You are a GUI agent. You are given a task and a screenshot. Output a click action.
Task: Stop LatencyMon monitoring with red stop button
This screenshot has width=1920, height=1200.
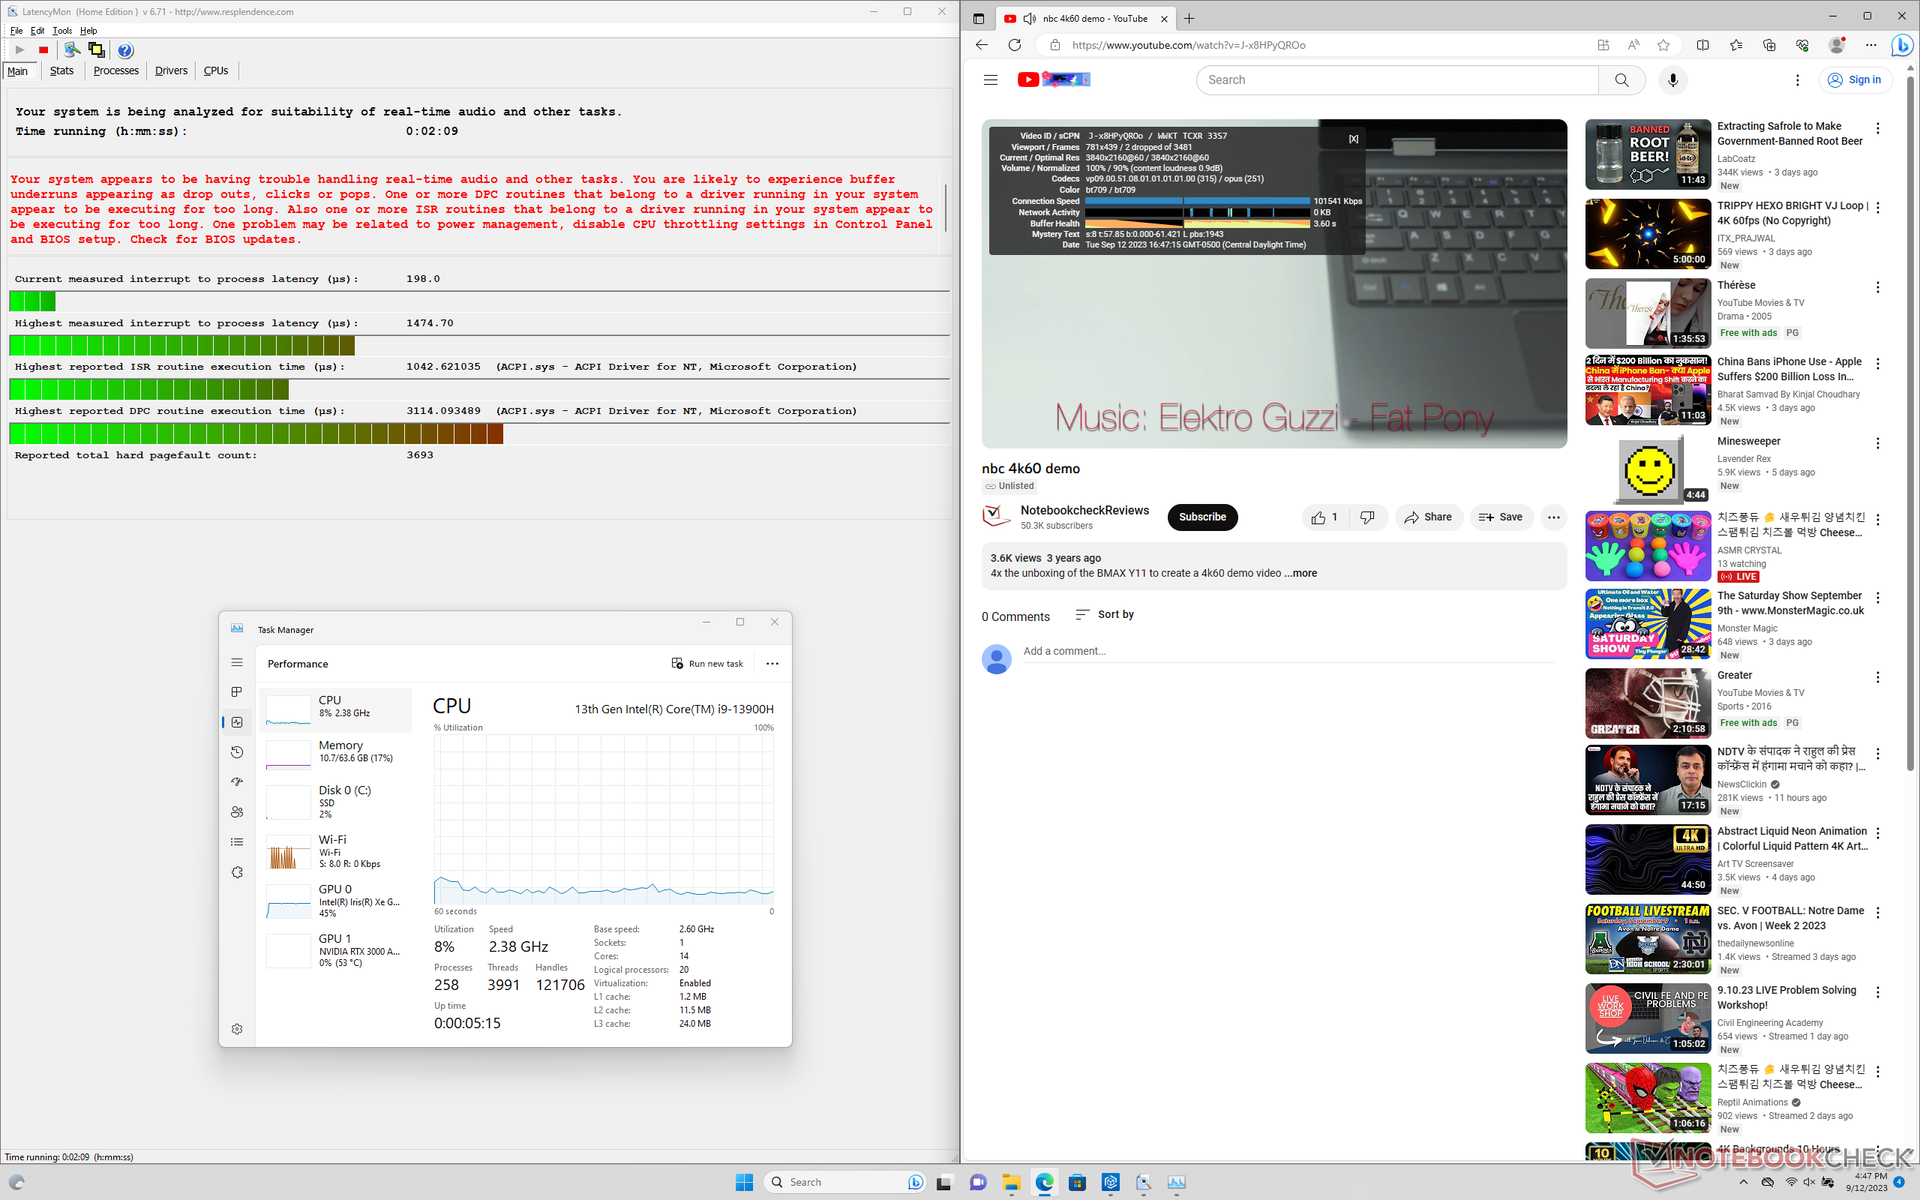[x=43, y=50]
